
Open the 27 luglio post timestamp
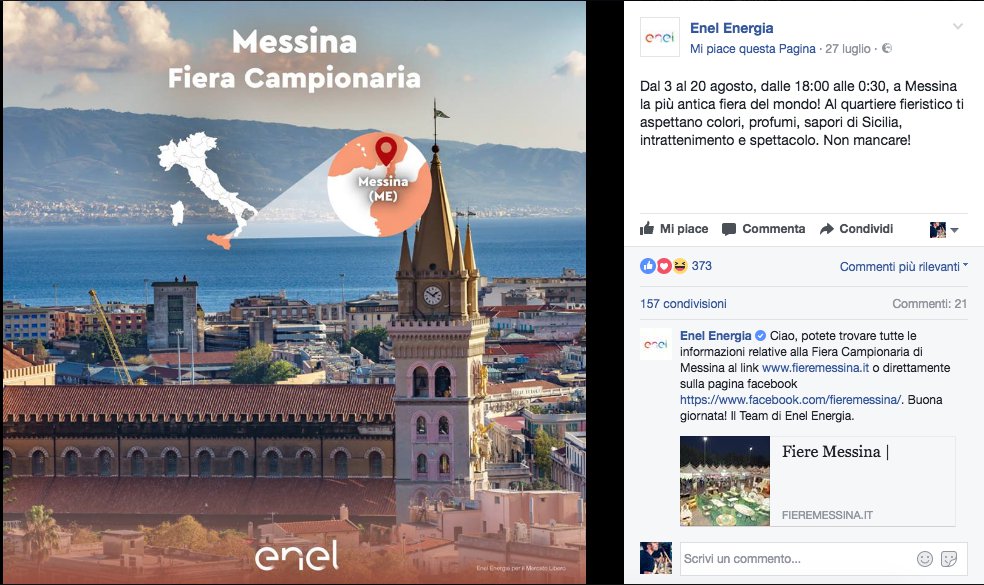click(848, 49)
